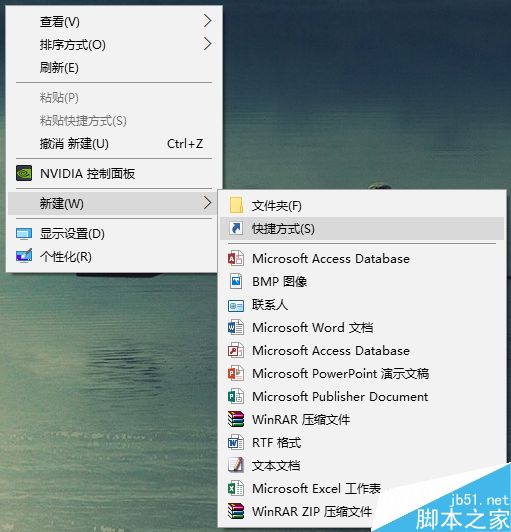511x532 pixels.
Task: Create a new BMP 图像
Action: (362, 281)
